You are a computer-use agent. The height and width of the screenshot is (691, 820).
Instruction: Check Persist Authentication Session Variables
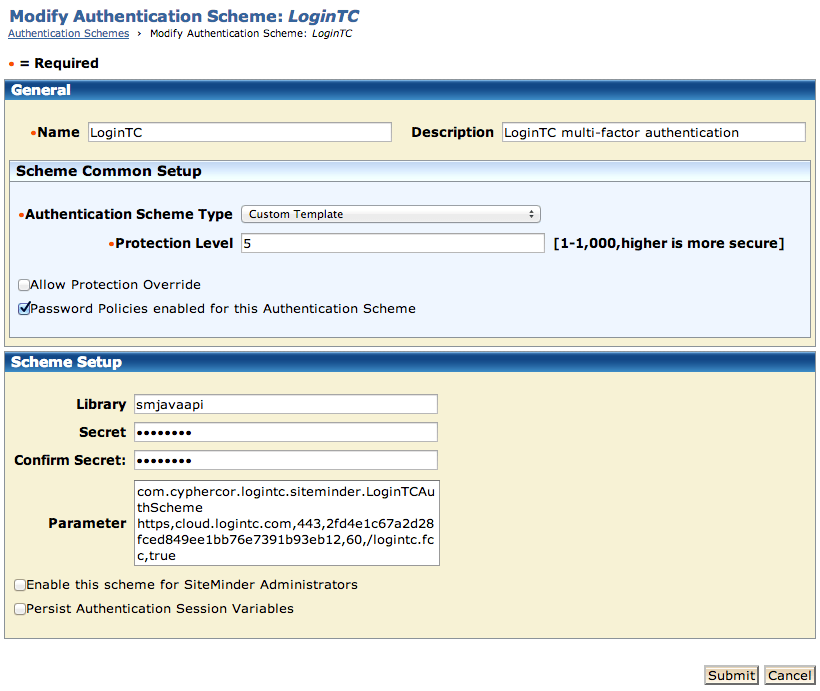pos(20,609)
